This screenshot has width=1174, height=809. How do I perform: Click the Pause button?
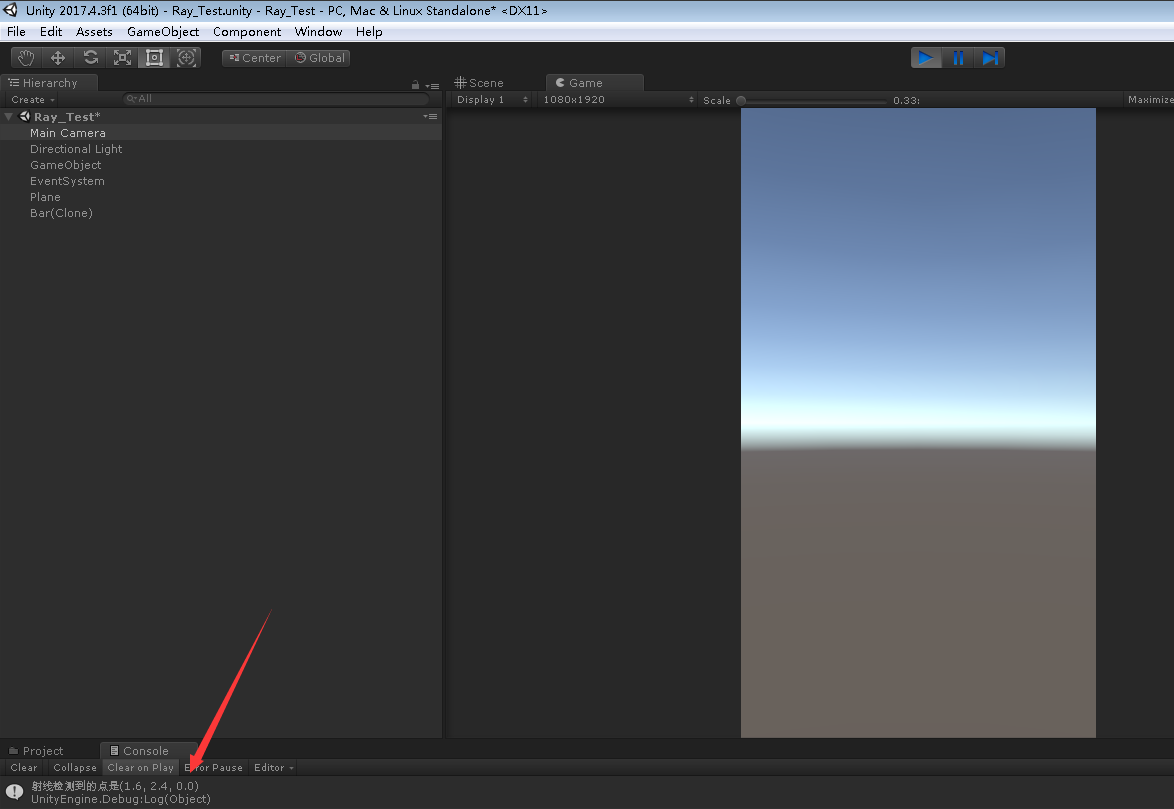(x=958, y=58)
